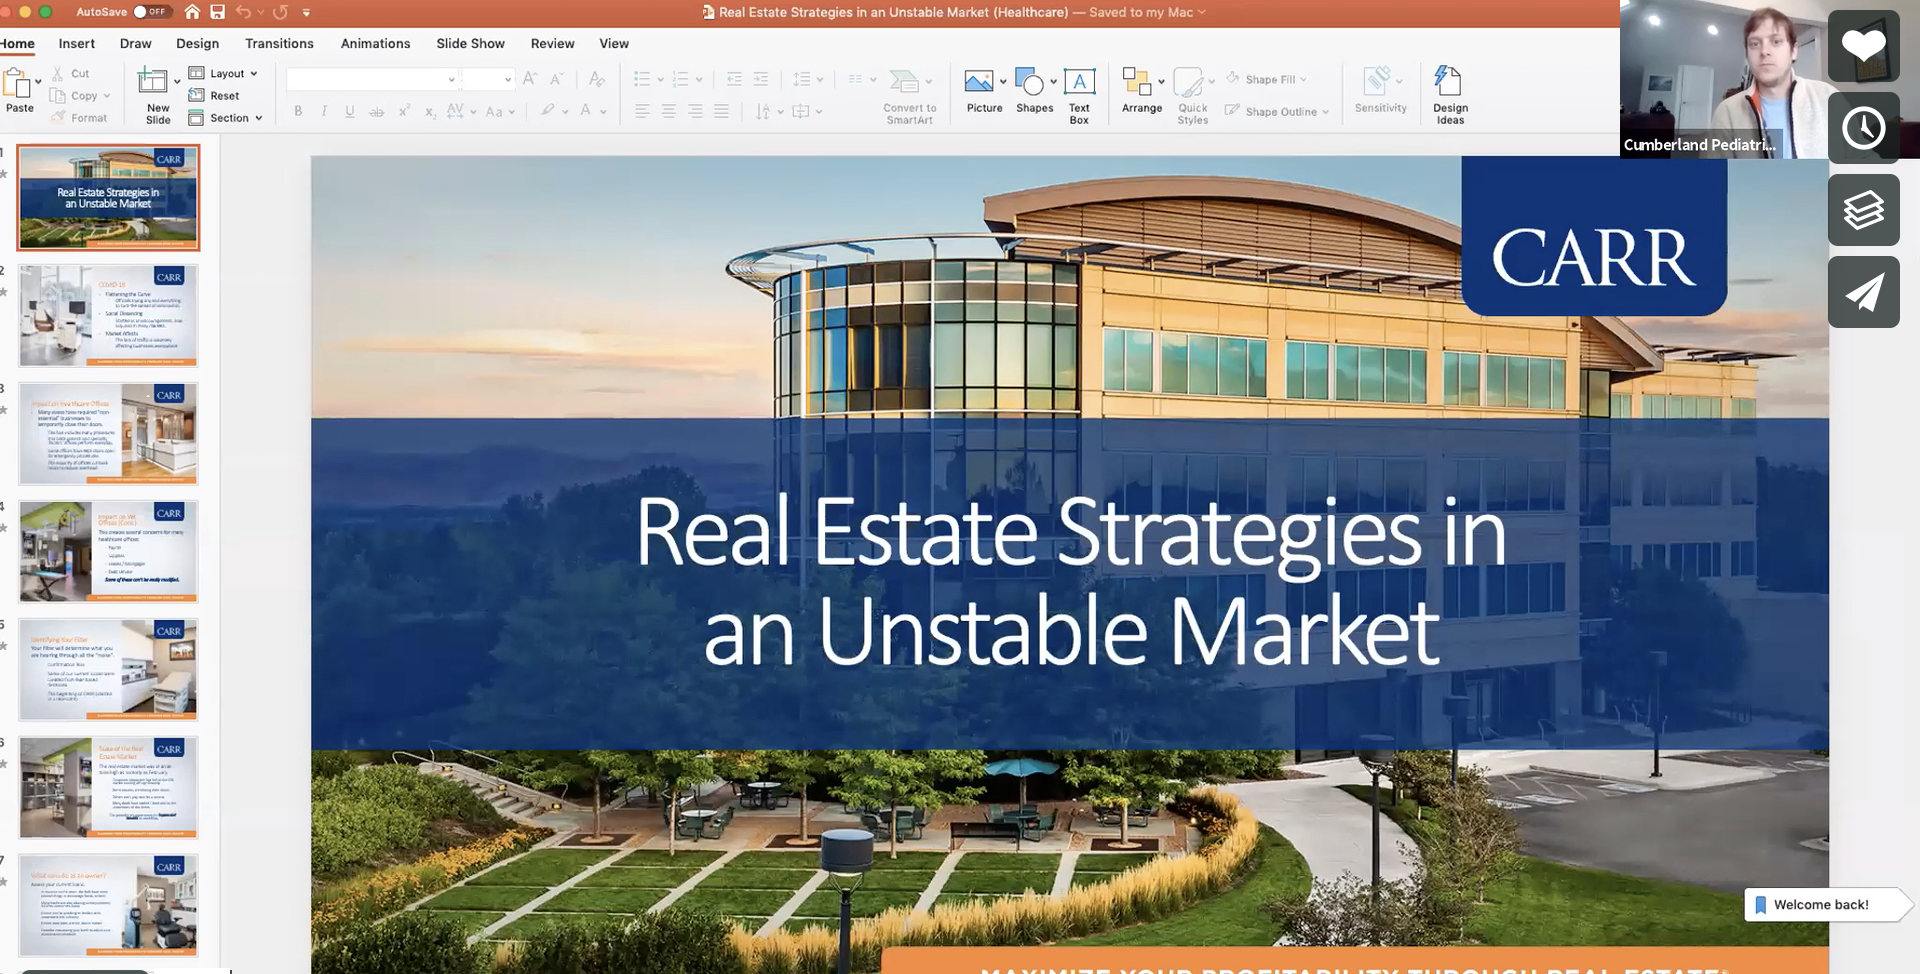The height and width of the screenshot is (974, 1920).
Task: Open Customize Quick Access Toolbar arrow
Action: [x=306, y=13]
